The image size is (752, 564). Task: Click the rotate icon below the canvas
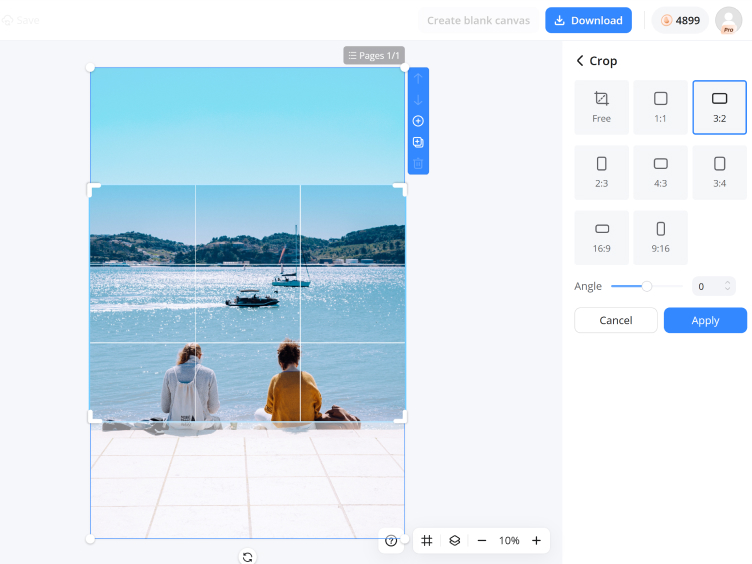[x=247, y=557]
